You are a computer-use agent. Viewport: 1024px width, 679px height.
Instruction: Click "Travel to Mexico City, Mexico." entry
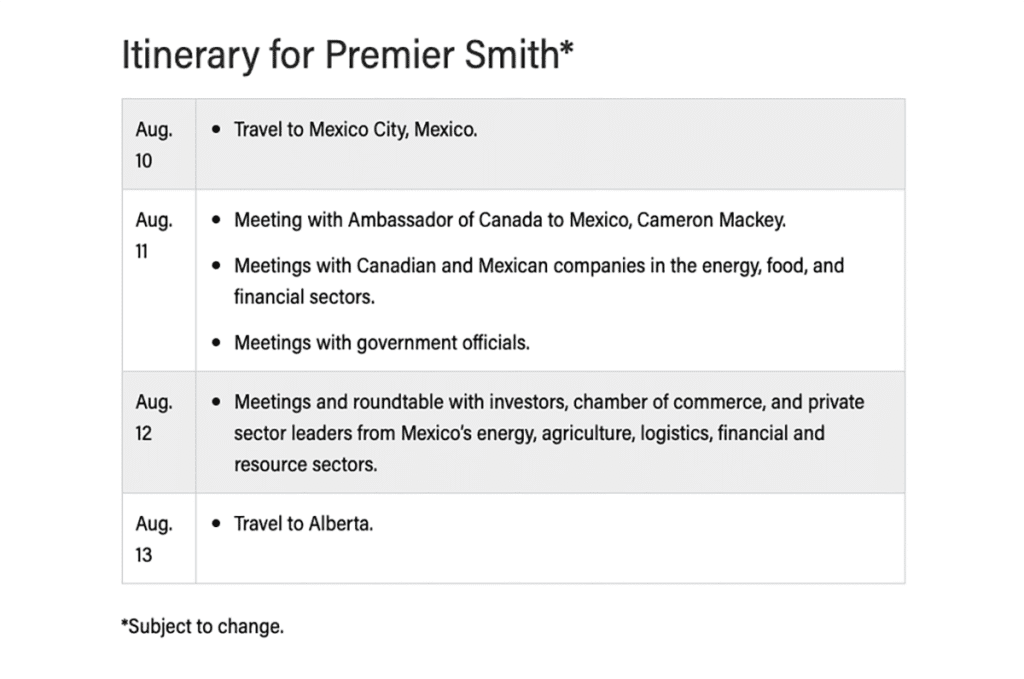pos(355,130)
